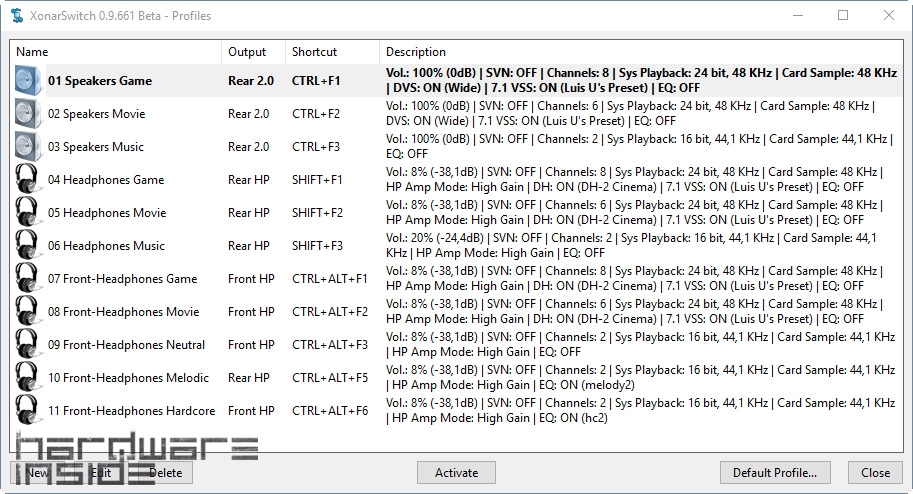Click the speaker icon for 03 Speakers Music
The width and height of the screenshot is (913, 494).
coord(28,147)
